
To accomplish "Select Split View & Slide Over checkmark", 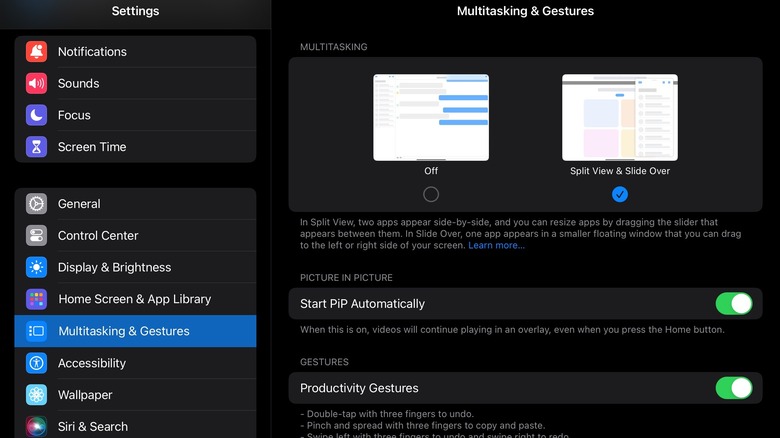I will click(620, 194).
